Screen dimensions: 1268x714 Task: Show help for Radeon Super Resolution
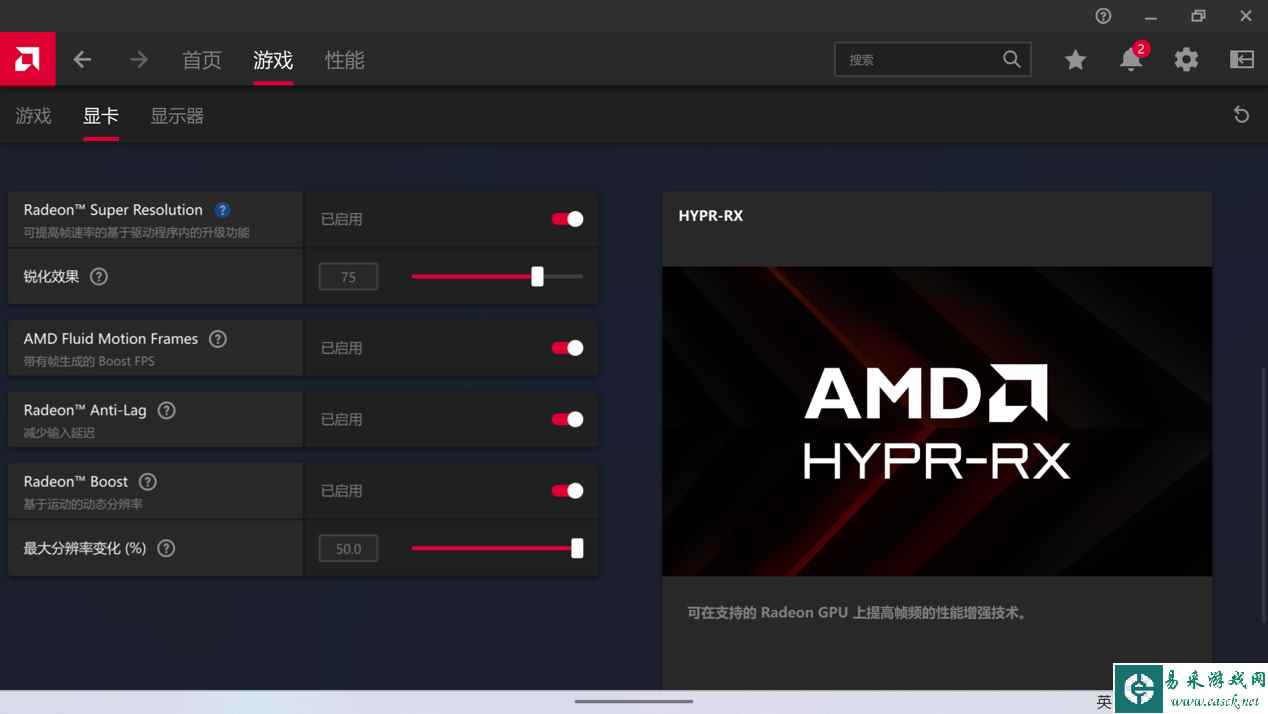(223, 210)
